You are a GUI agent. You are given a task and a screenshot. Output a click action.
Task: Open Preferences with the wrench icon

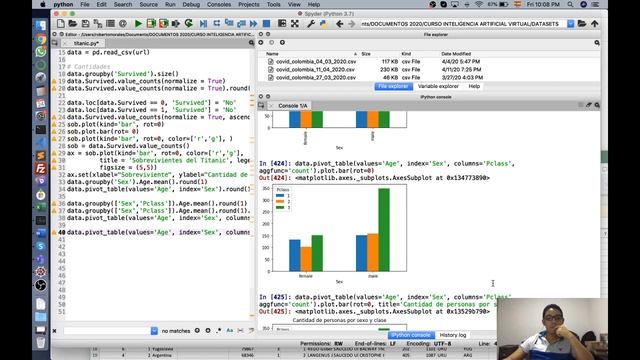pyautogui.click(x=311, y=24)
